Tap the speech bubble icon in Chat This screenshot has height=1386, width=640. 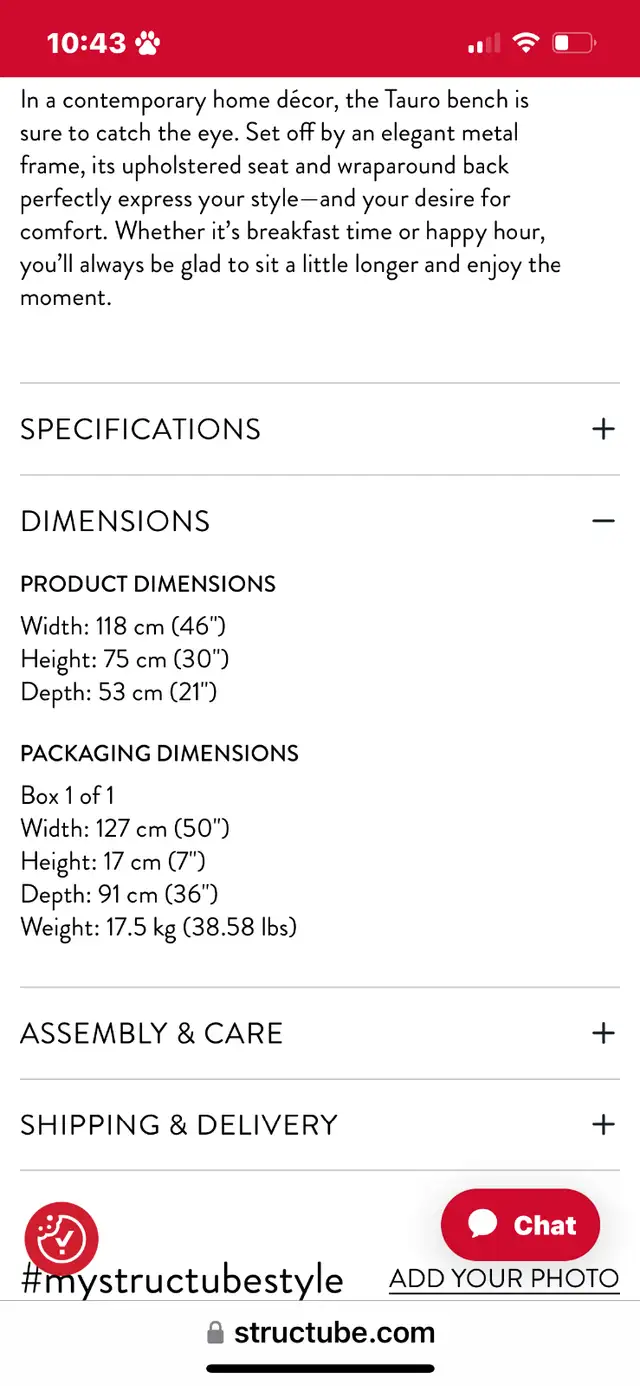tap(483, 1224)
